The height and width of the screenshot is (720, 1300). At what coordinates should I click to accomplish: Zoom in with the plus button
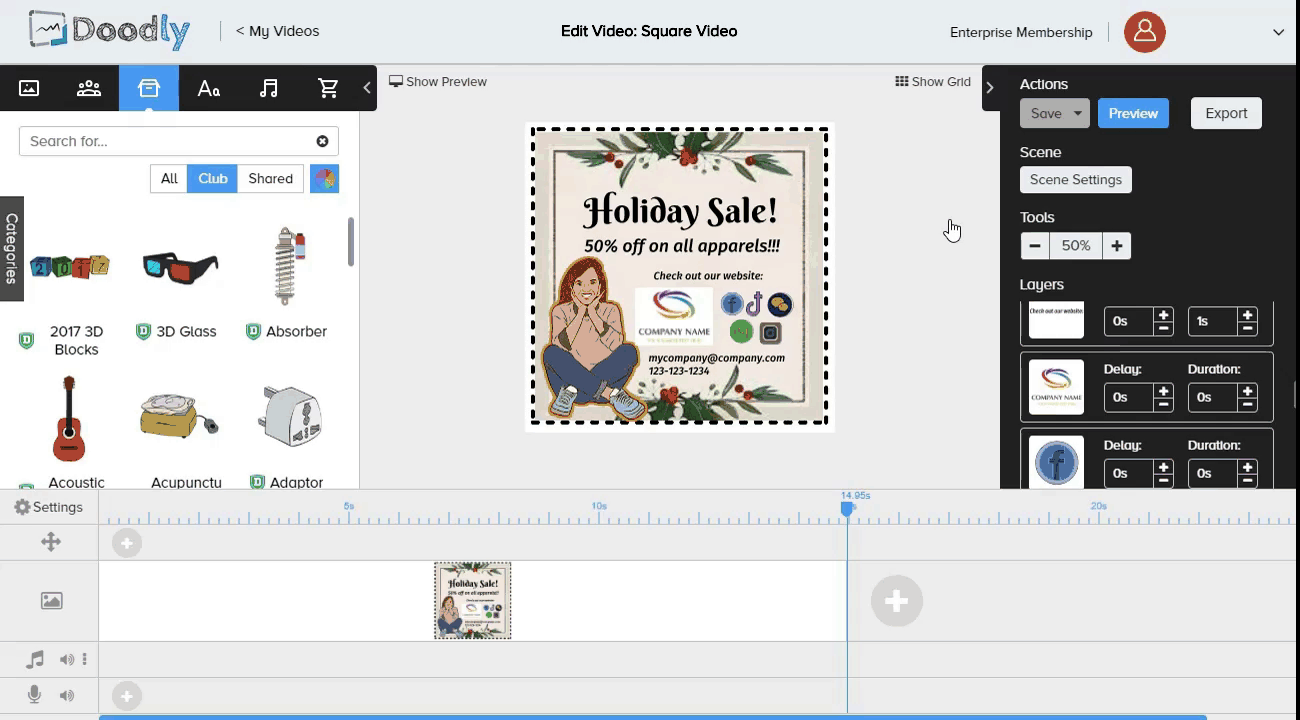(x=1117, y=246)
